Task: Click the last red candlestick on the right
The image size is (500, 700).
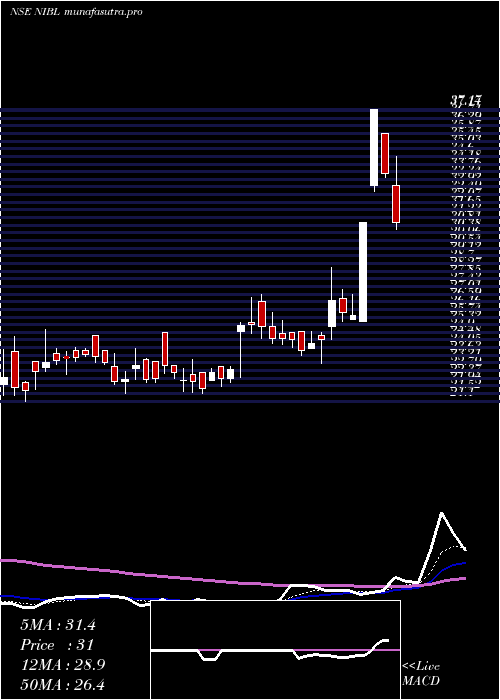Action: (x=396, y=204)
